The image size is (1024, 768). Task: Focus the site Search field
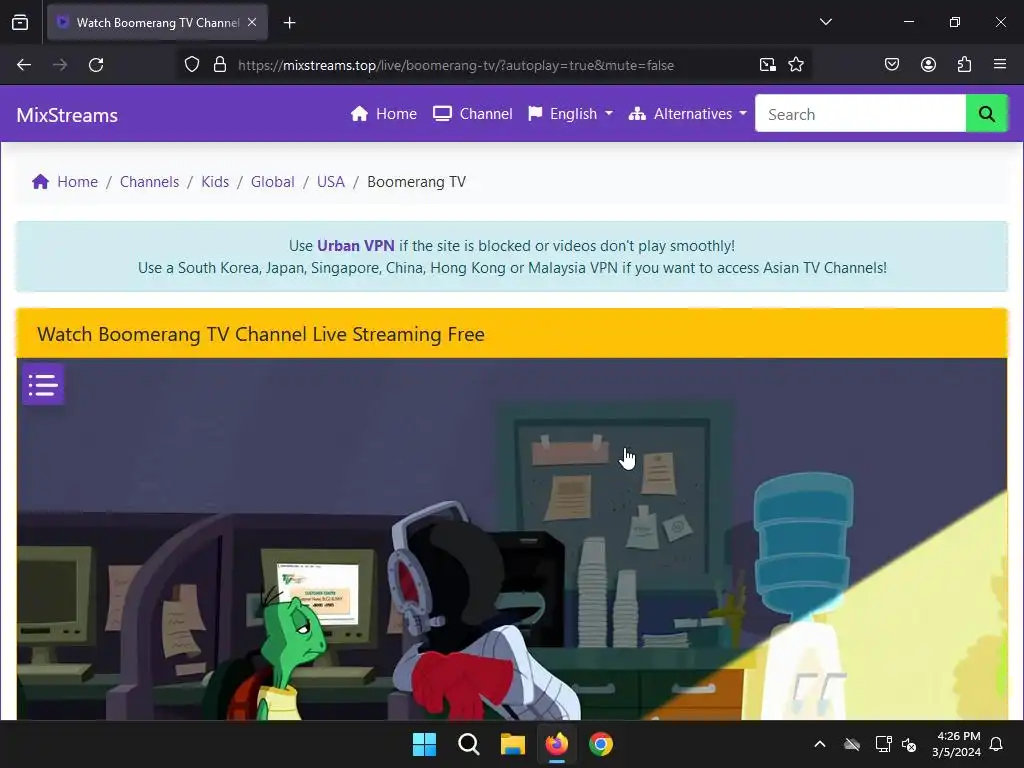coord(860,114)
